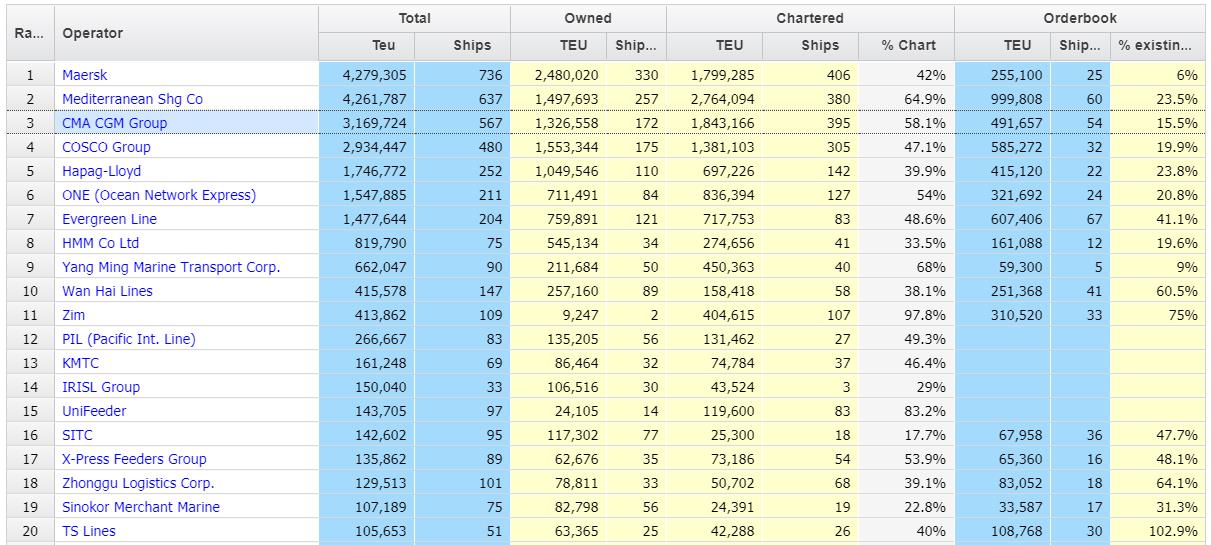Select TS Lines % existing 102.9%
Viewport: 1211px width, 545px height.
coord(1158,531)
